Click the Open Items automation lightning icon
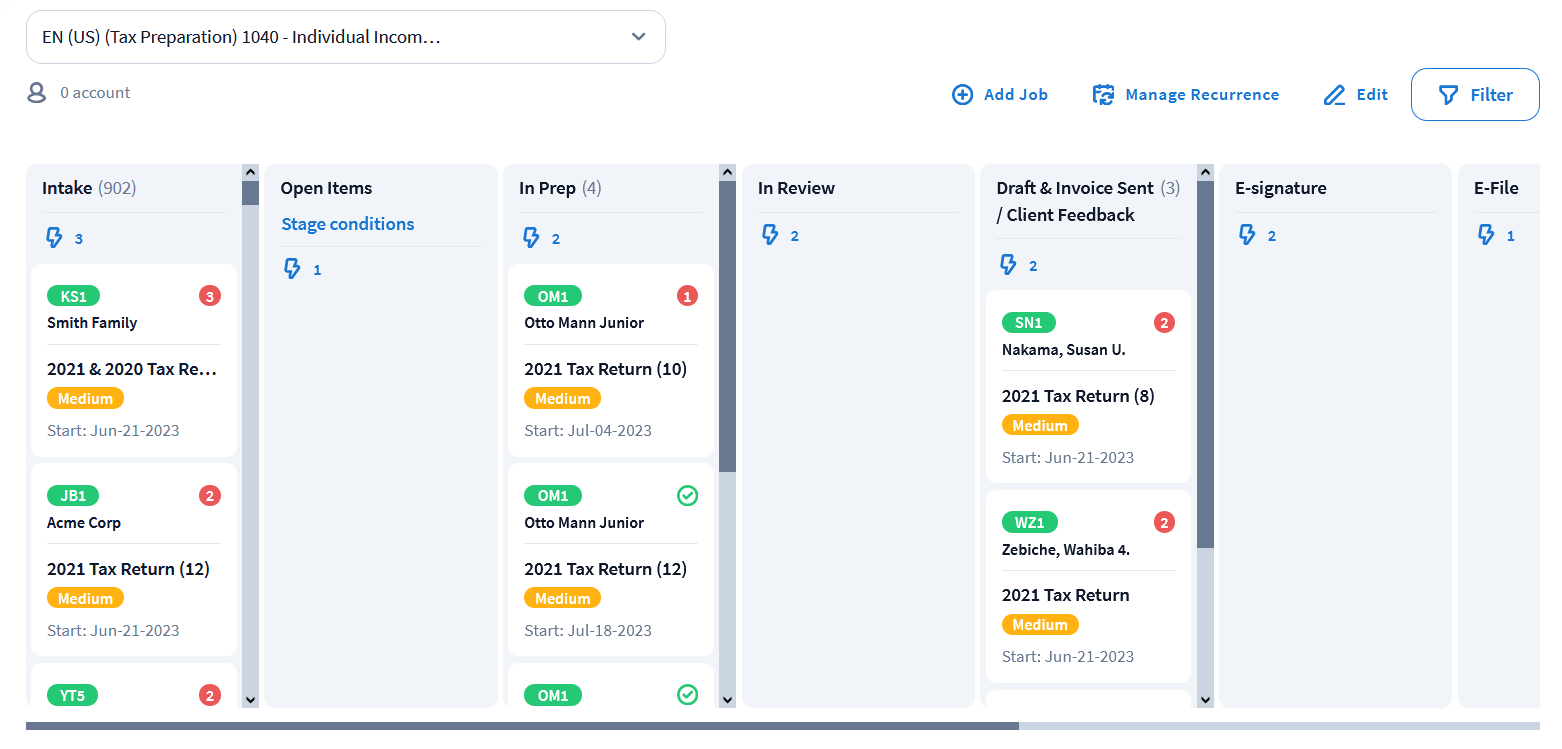The width and height of the screenshot is (1562, 749). 292,269
